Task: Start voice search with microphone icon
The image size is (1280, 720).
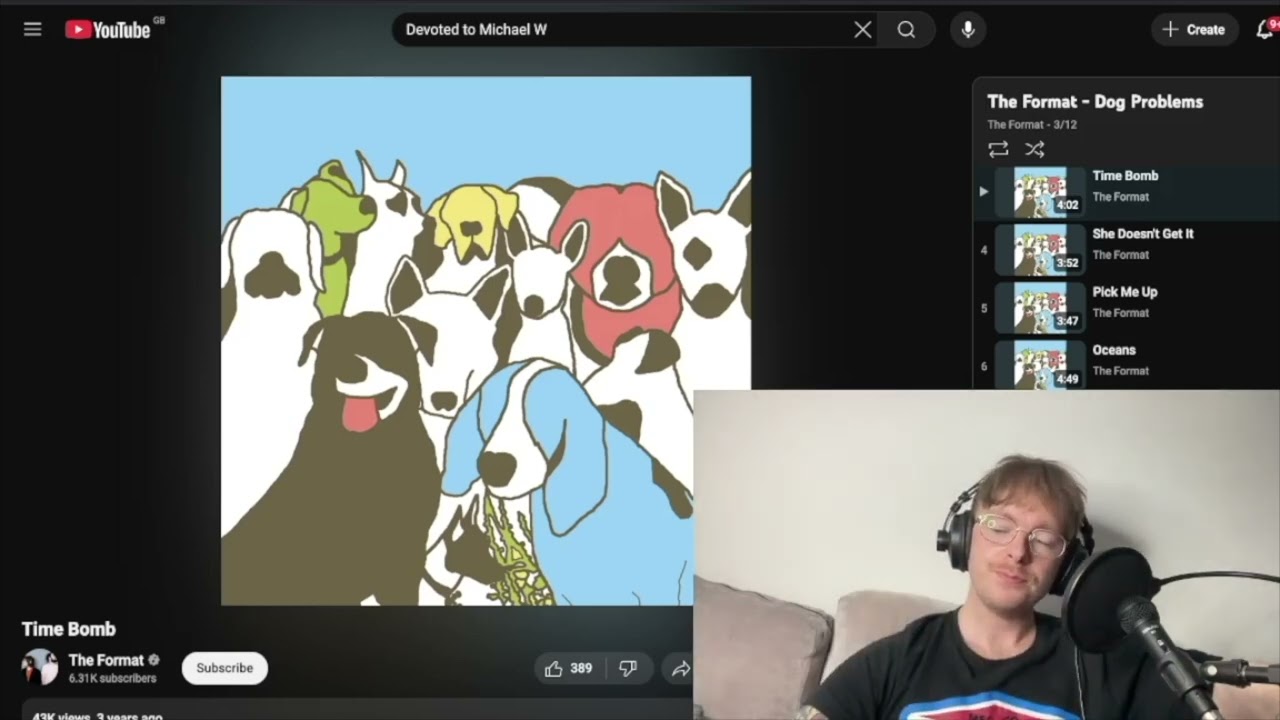Action: tap(968, 30)
